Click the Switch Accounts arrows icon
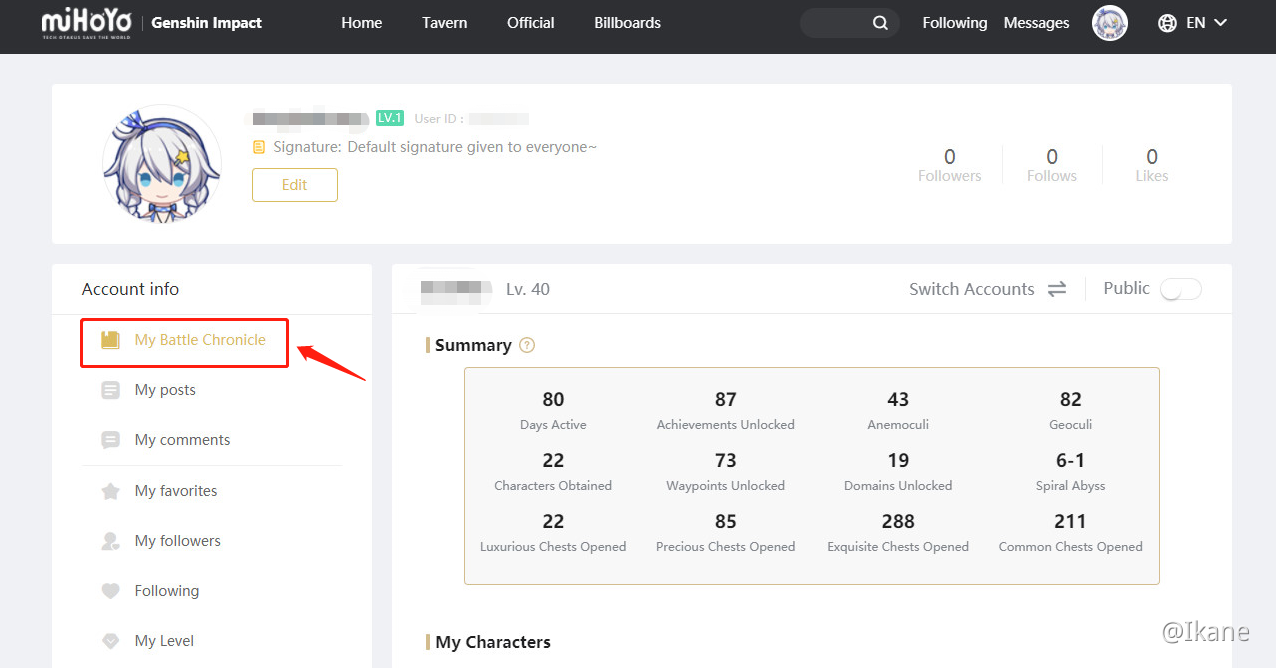This screenshot has height=670, width=1276. coord(1057,289)
